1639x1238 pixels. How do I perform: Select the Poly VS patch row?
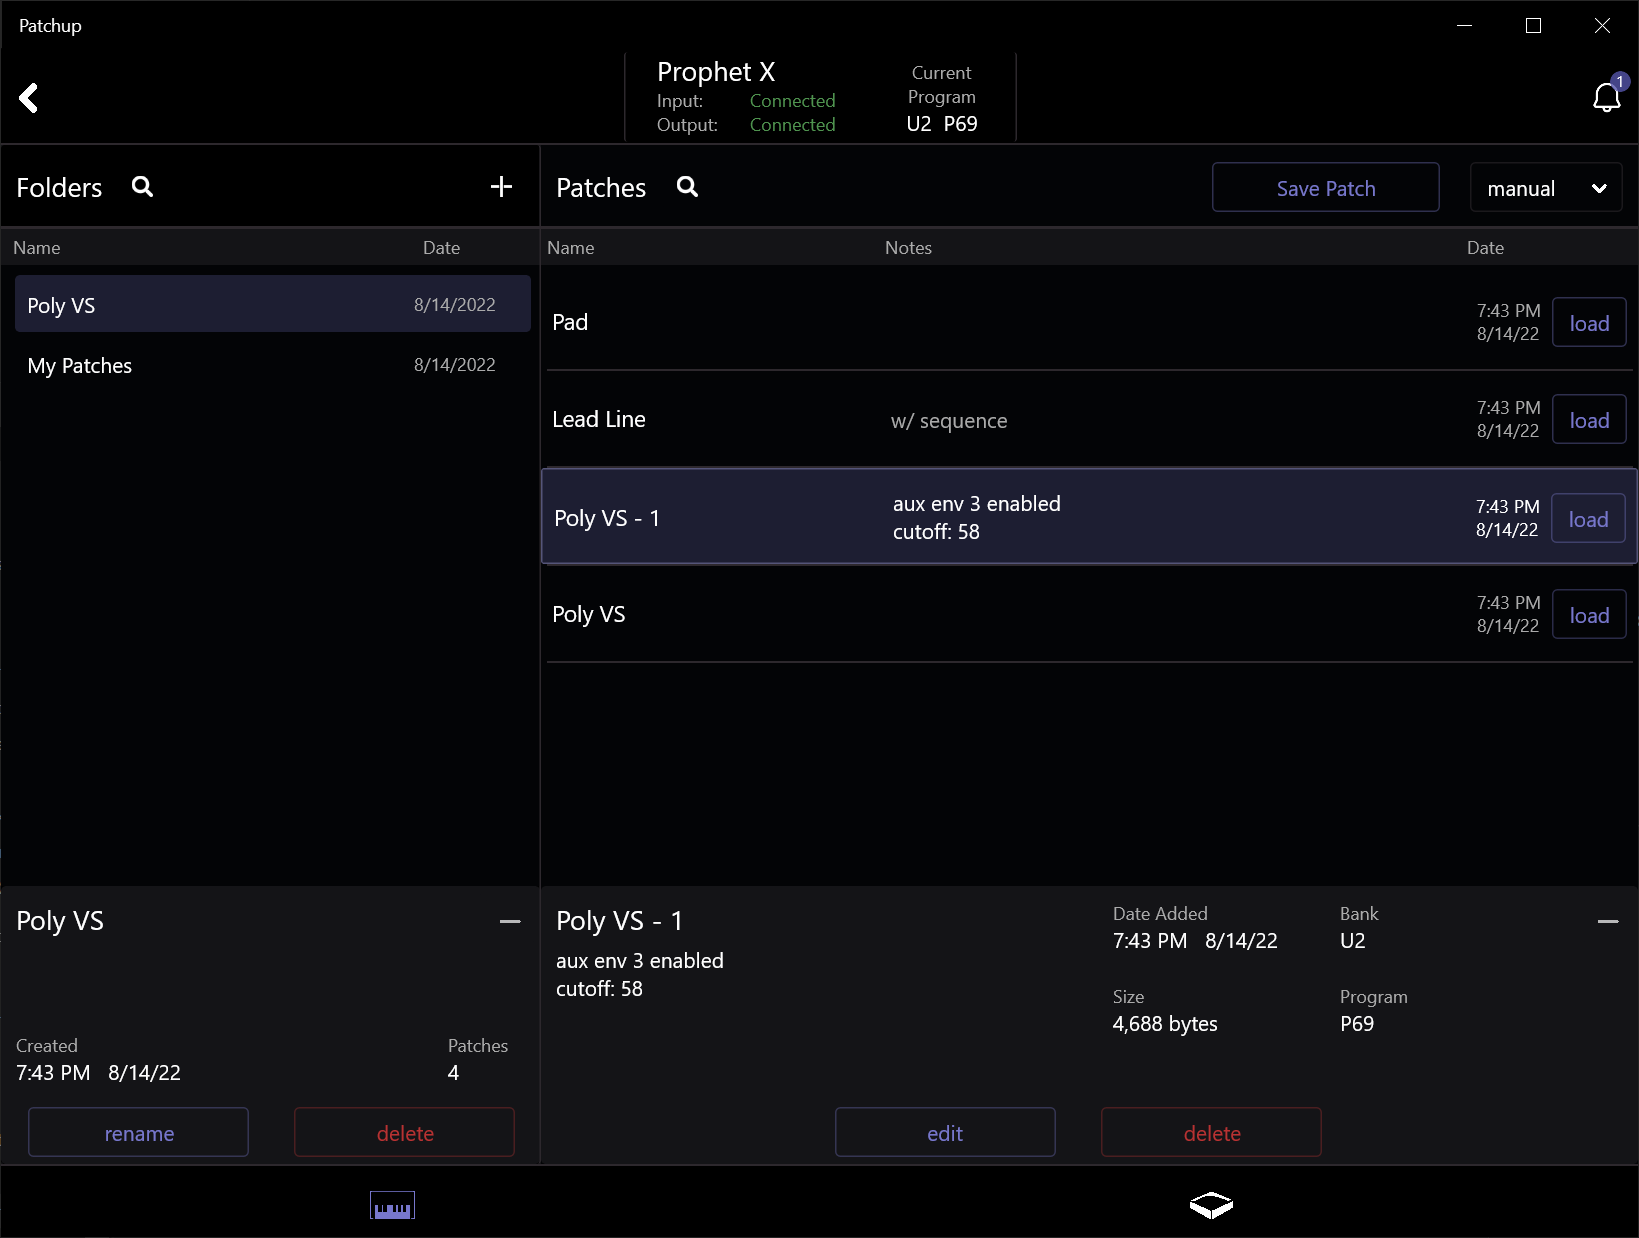[x=1090, y=614]
